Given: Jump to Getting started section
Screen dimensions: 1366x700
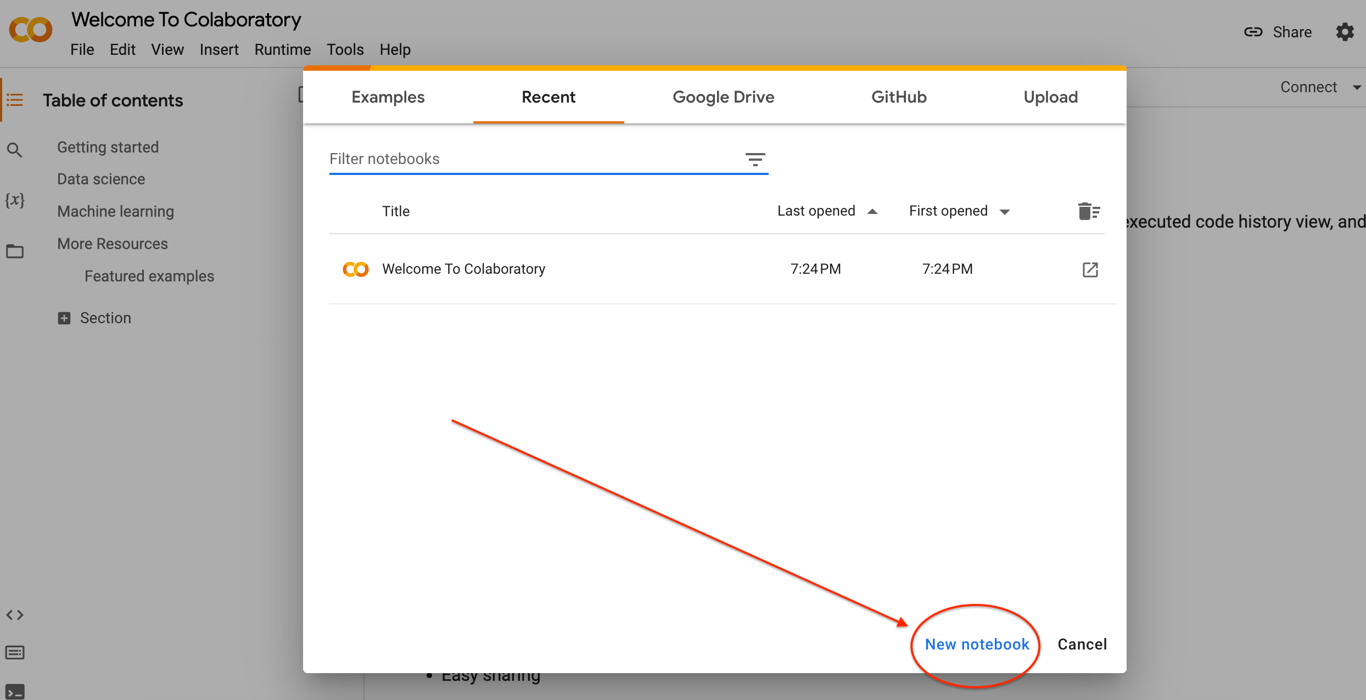Looking at the screenshot, I should pyautogui.click(x=108, y=147).
